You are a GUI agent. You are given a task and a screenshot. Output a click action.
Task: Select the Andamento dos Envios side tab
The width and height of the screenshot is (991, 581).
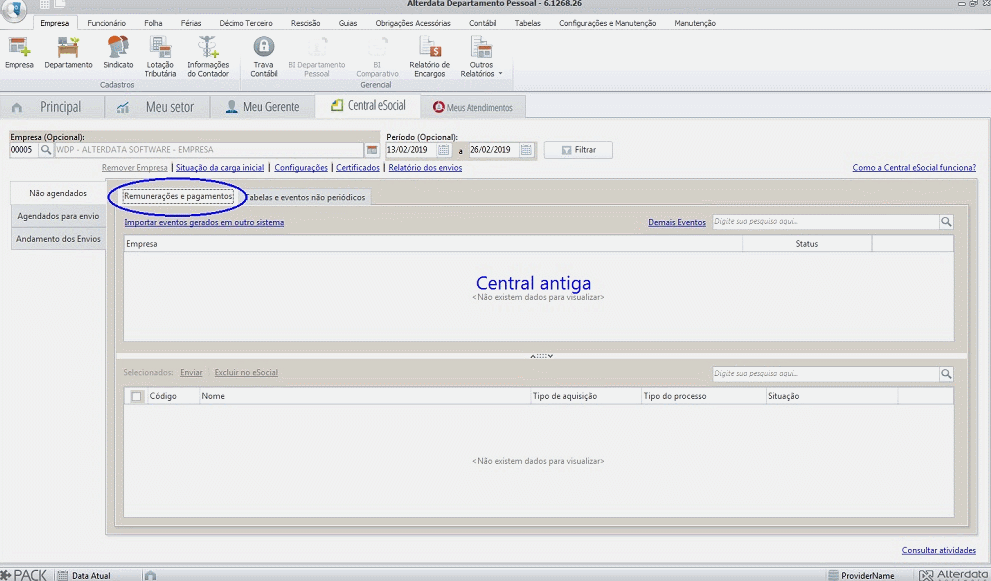pos(58,239)
